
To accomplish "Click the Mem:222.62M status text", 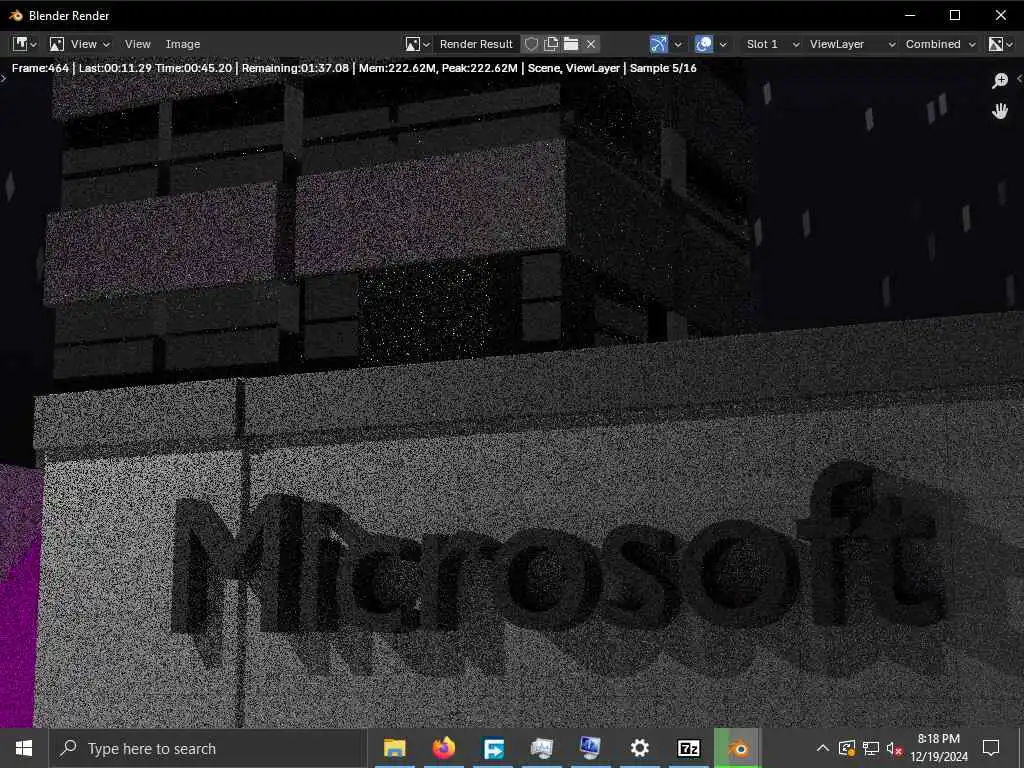I will 396,68.
